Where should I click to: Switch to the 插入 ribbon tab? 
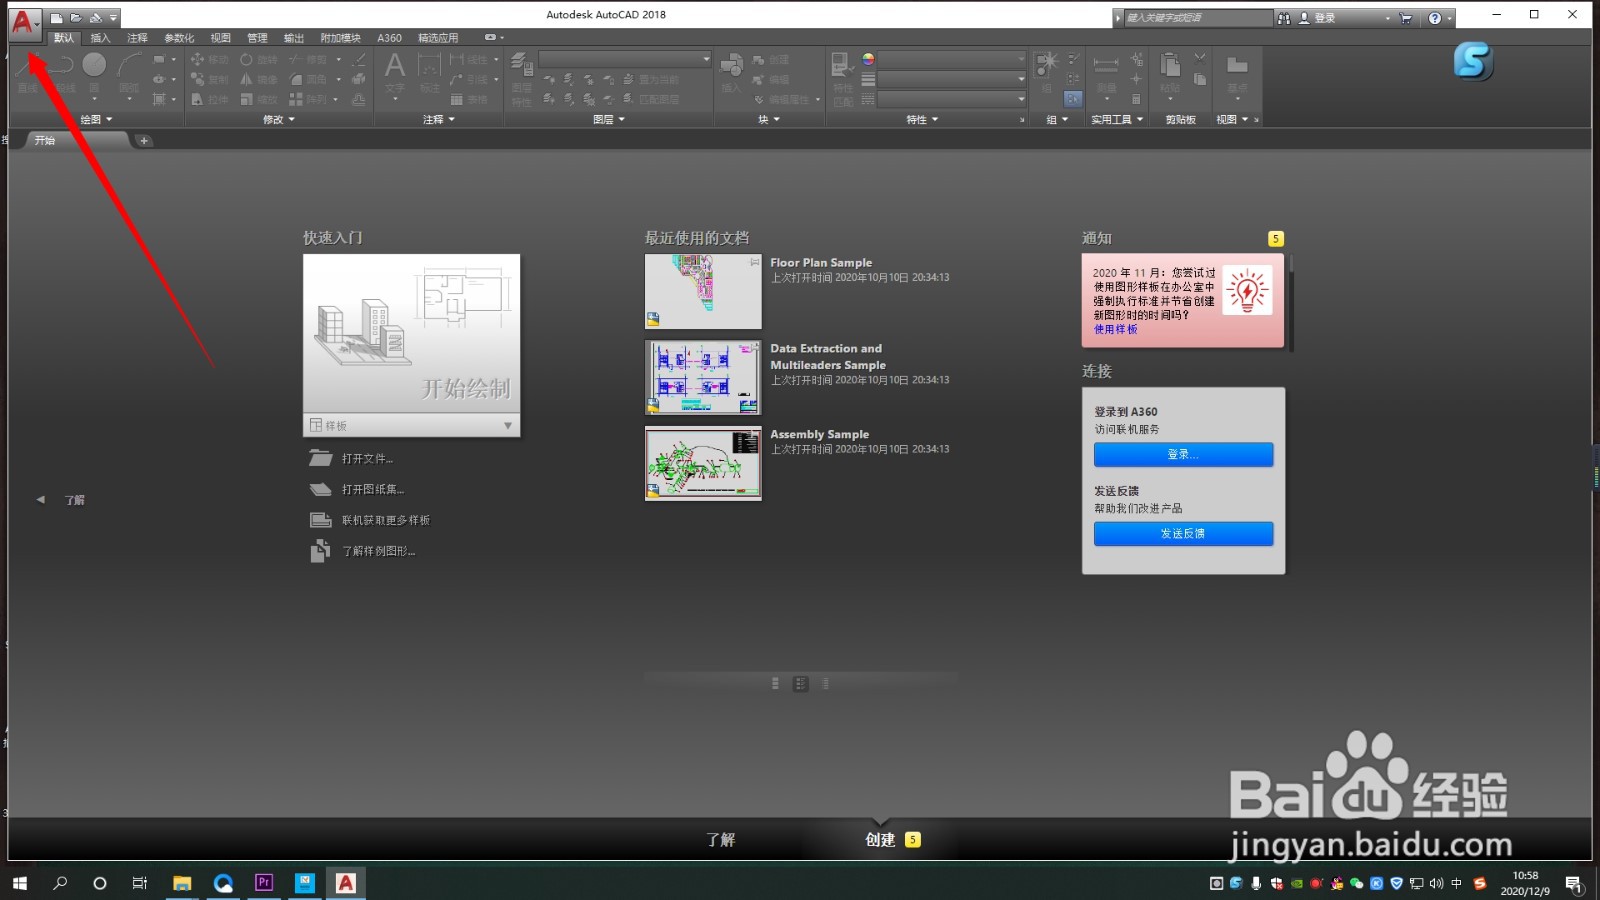[101, 38]
